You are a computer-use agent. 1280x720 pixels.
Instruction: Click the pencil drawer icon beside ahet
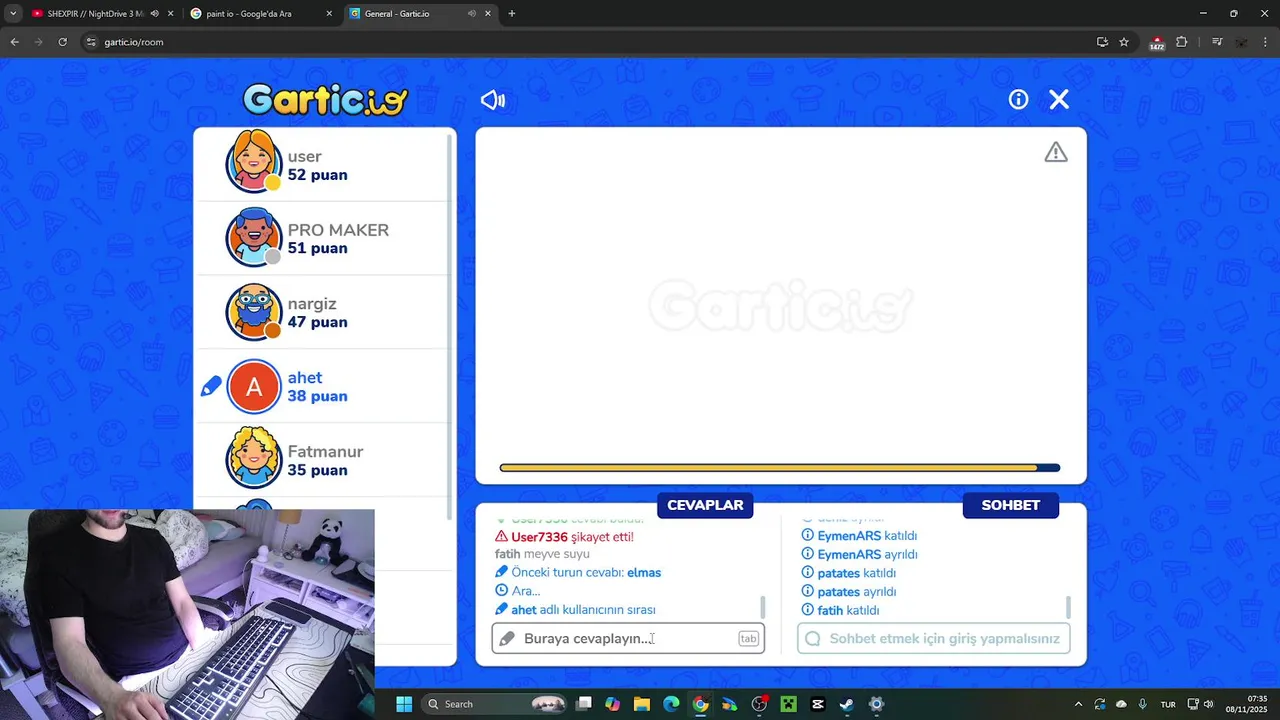211,386
